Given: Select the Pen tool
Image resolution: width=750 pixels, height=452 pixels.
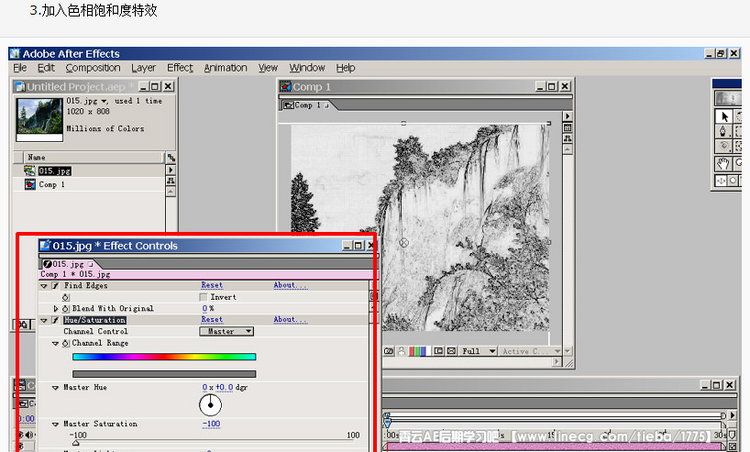Looking at the screenshot, I should [x=723, y=132].
